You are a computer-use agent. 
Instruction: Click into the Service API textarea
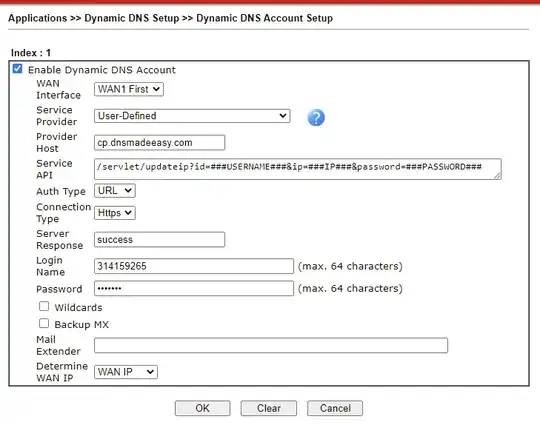point(298,169)
